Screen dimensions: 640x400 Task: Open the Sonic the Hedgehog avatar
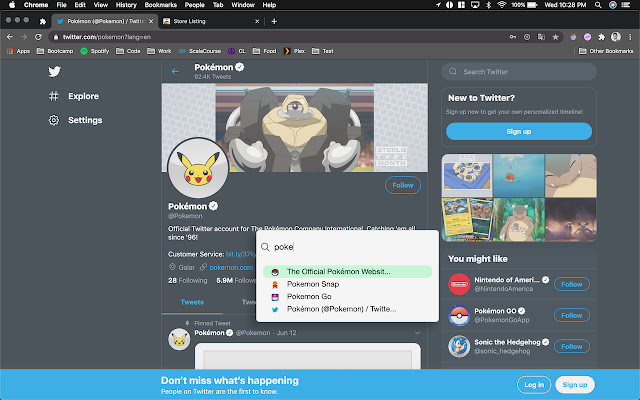[x=459, y=346]
